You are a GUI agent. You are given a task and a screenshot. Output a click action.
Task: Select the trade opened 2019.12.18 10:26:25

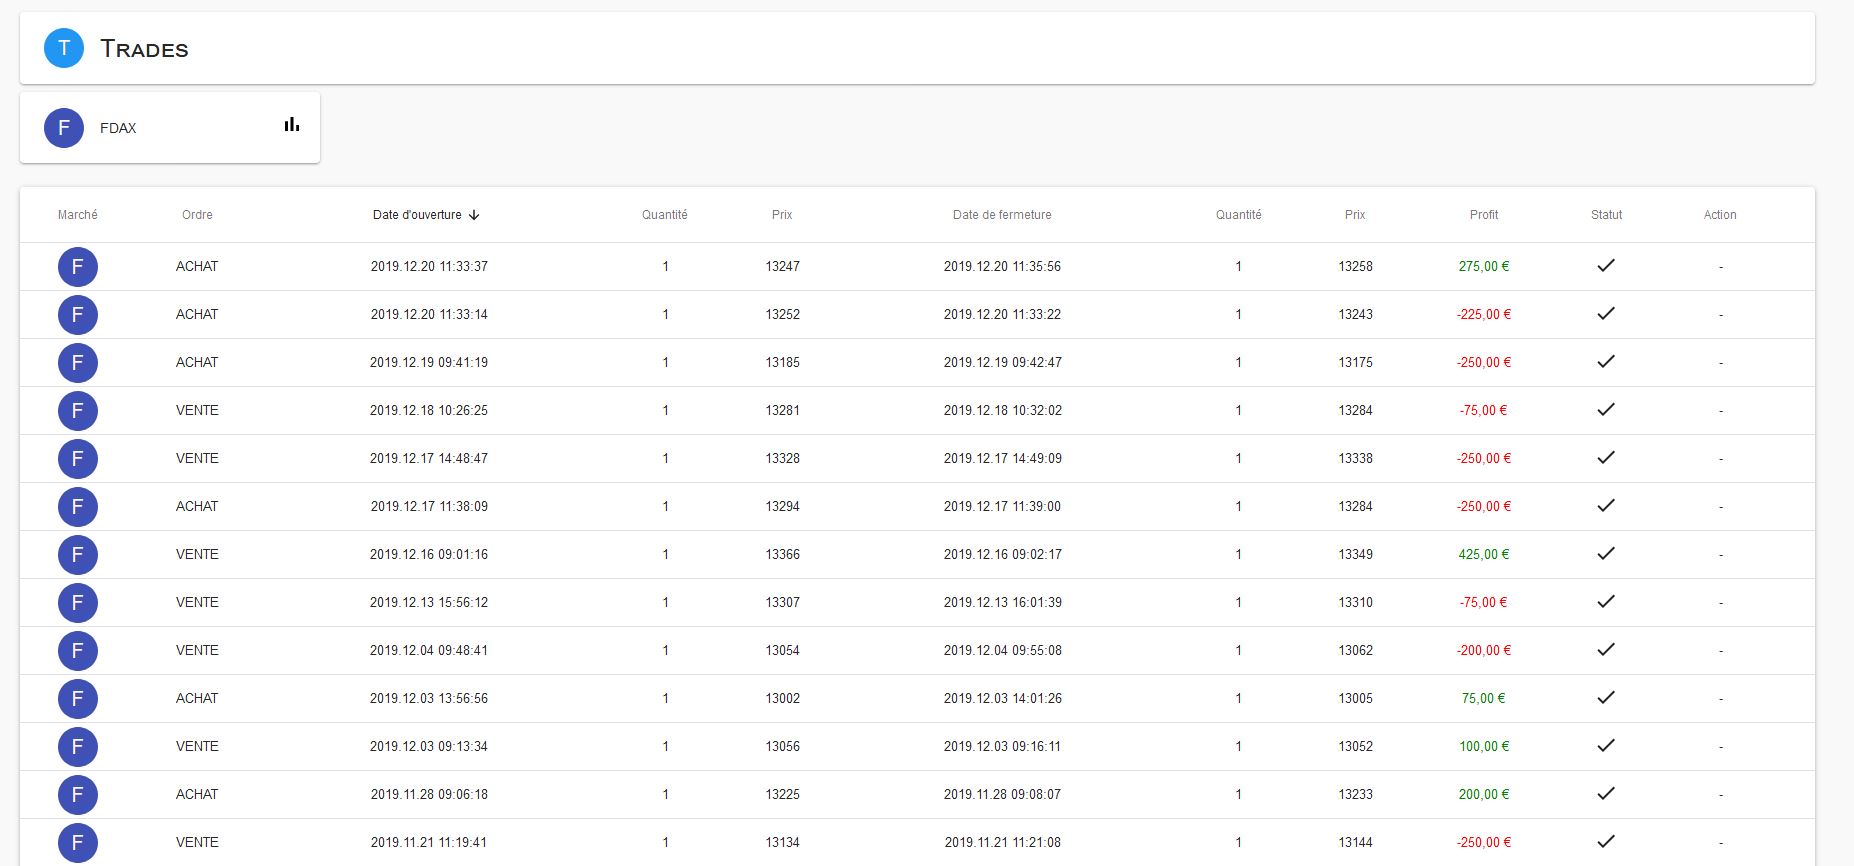[x=429, y=411]
